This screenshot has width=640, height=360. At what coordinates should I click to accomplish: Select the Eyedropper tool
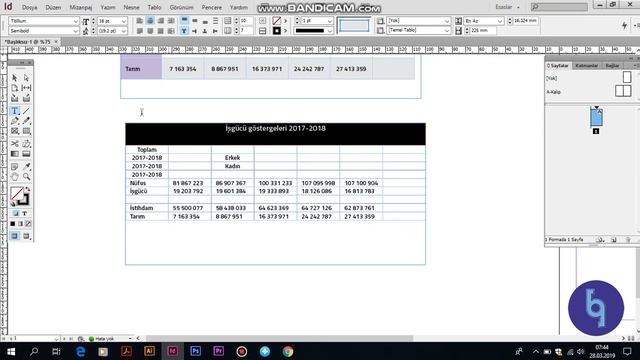tap(26, 167)
